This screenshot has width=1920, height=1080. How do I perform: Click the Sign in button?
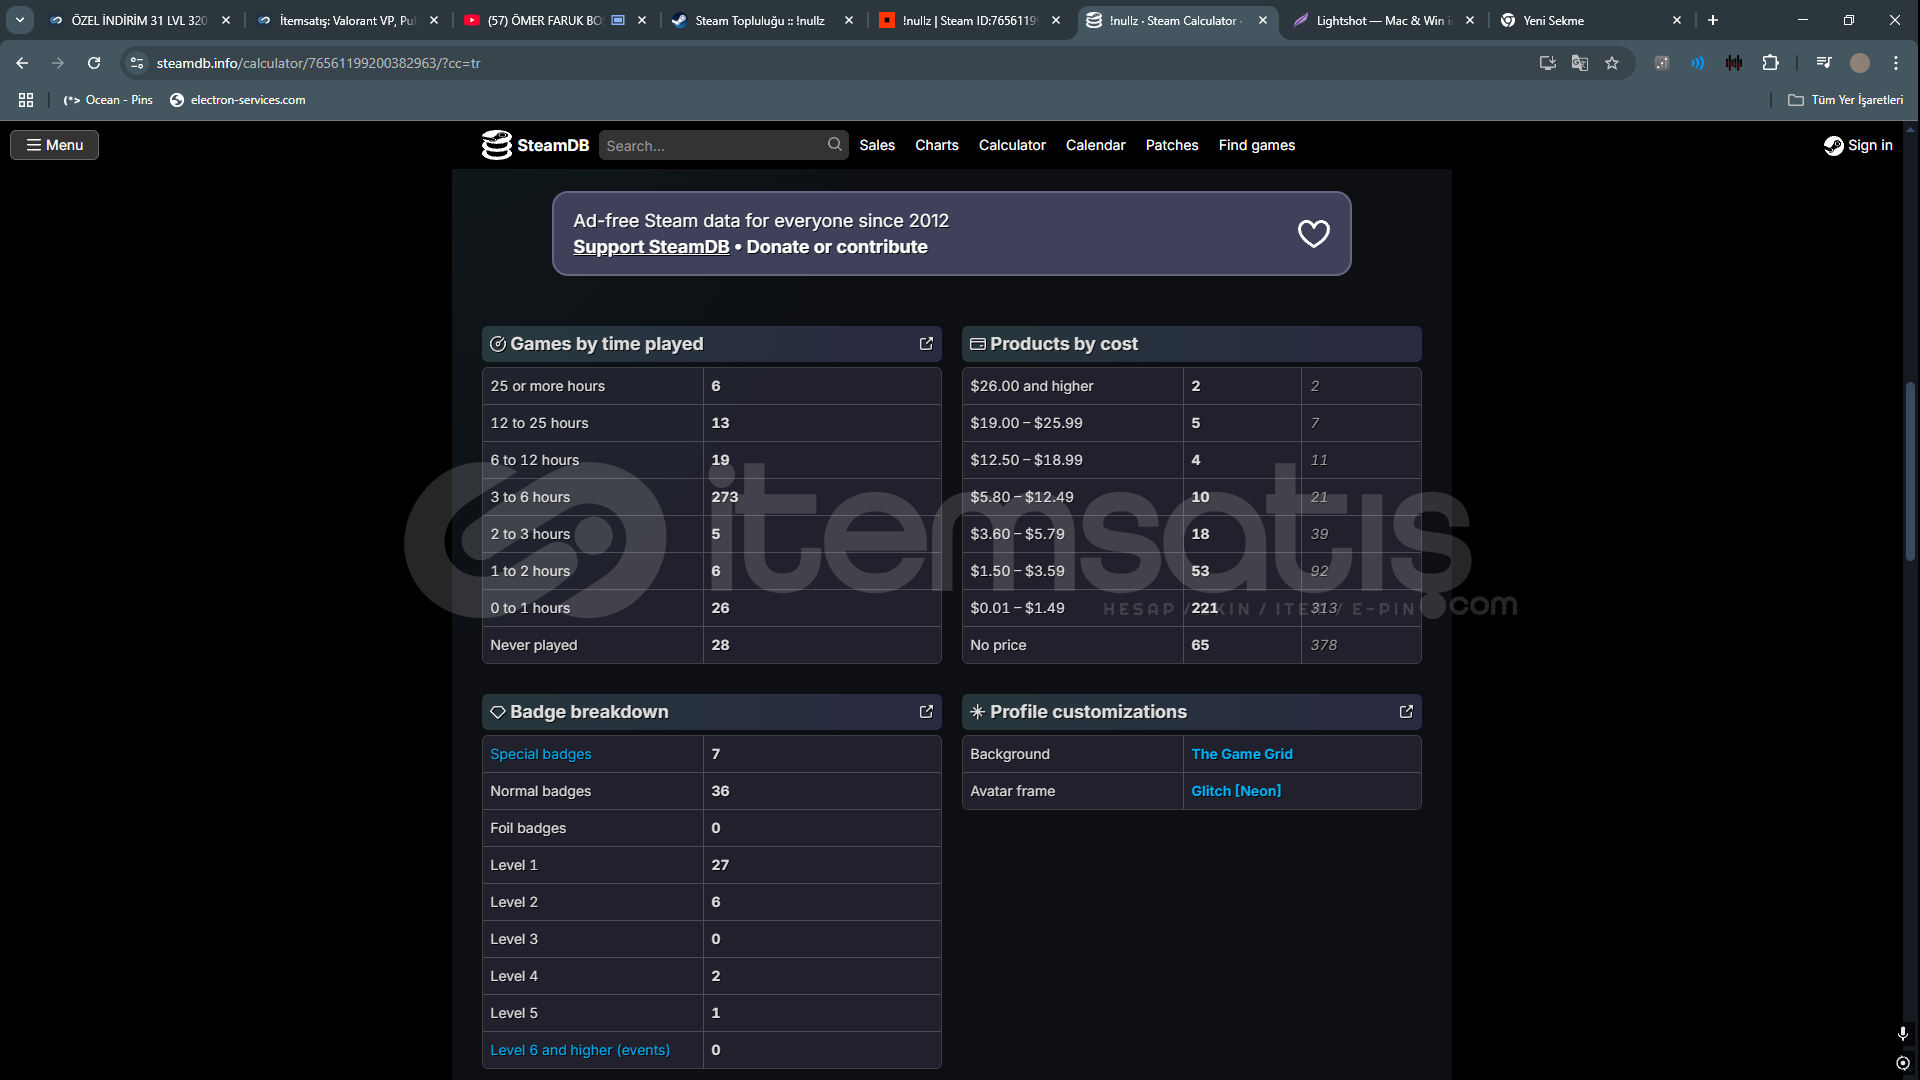[1858, 145]
